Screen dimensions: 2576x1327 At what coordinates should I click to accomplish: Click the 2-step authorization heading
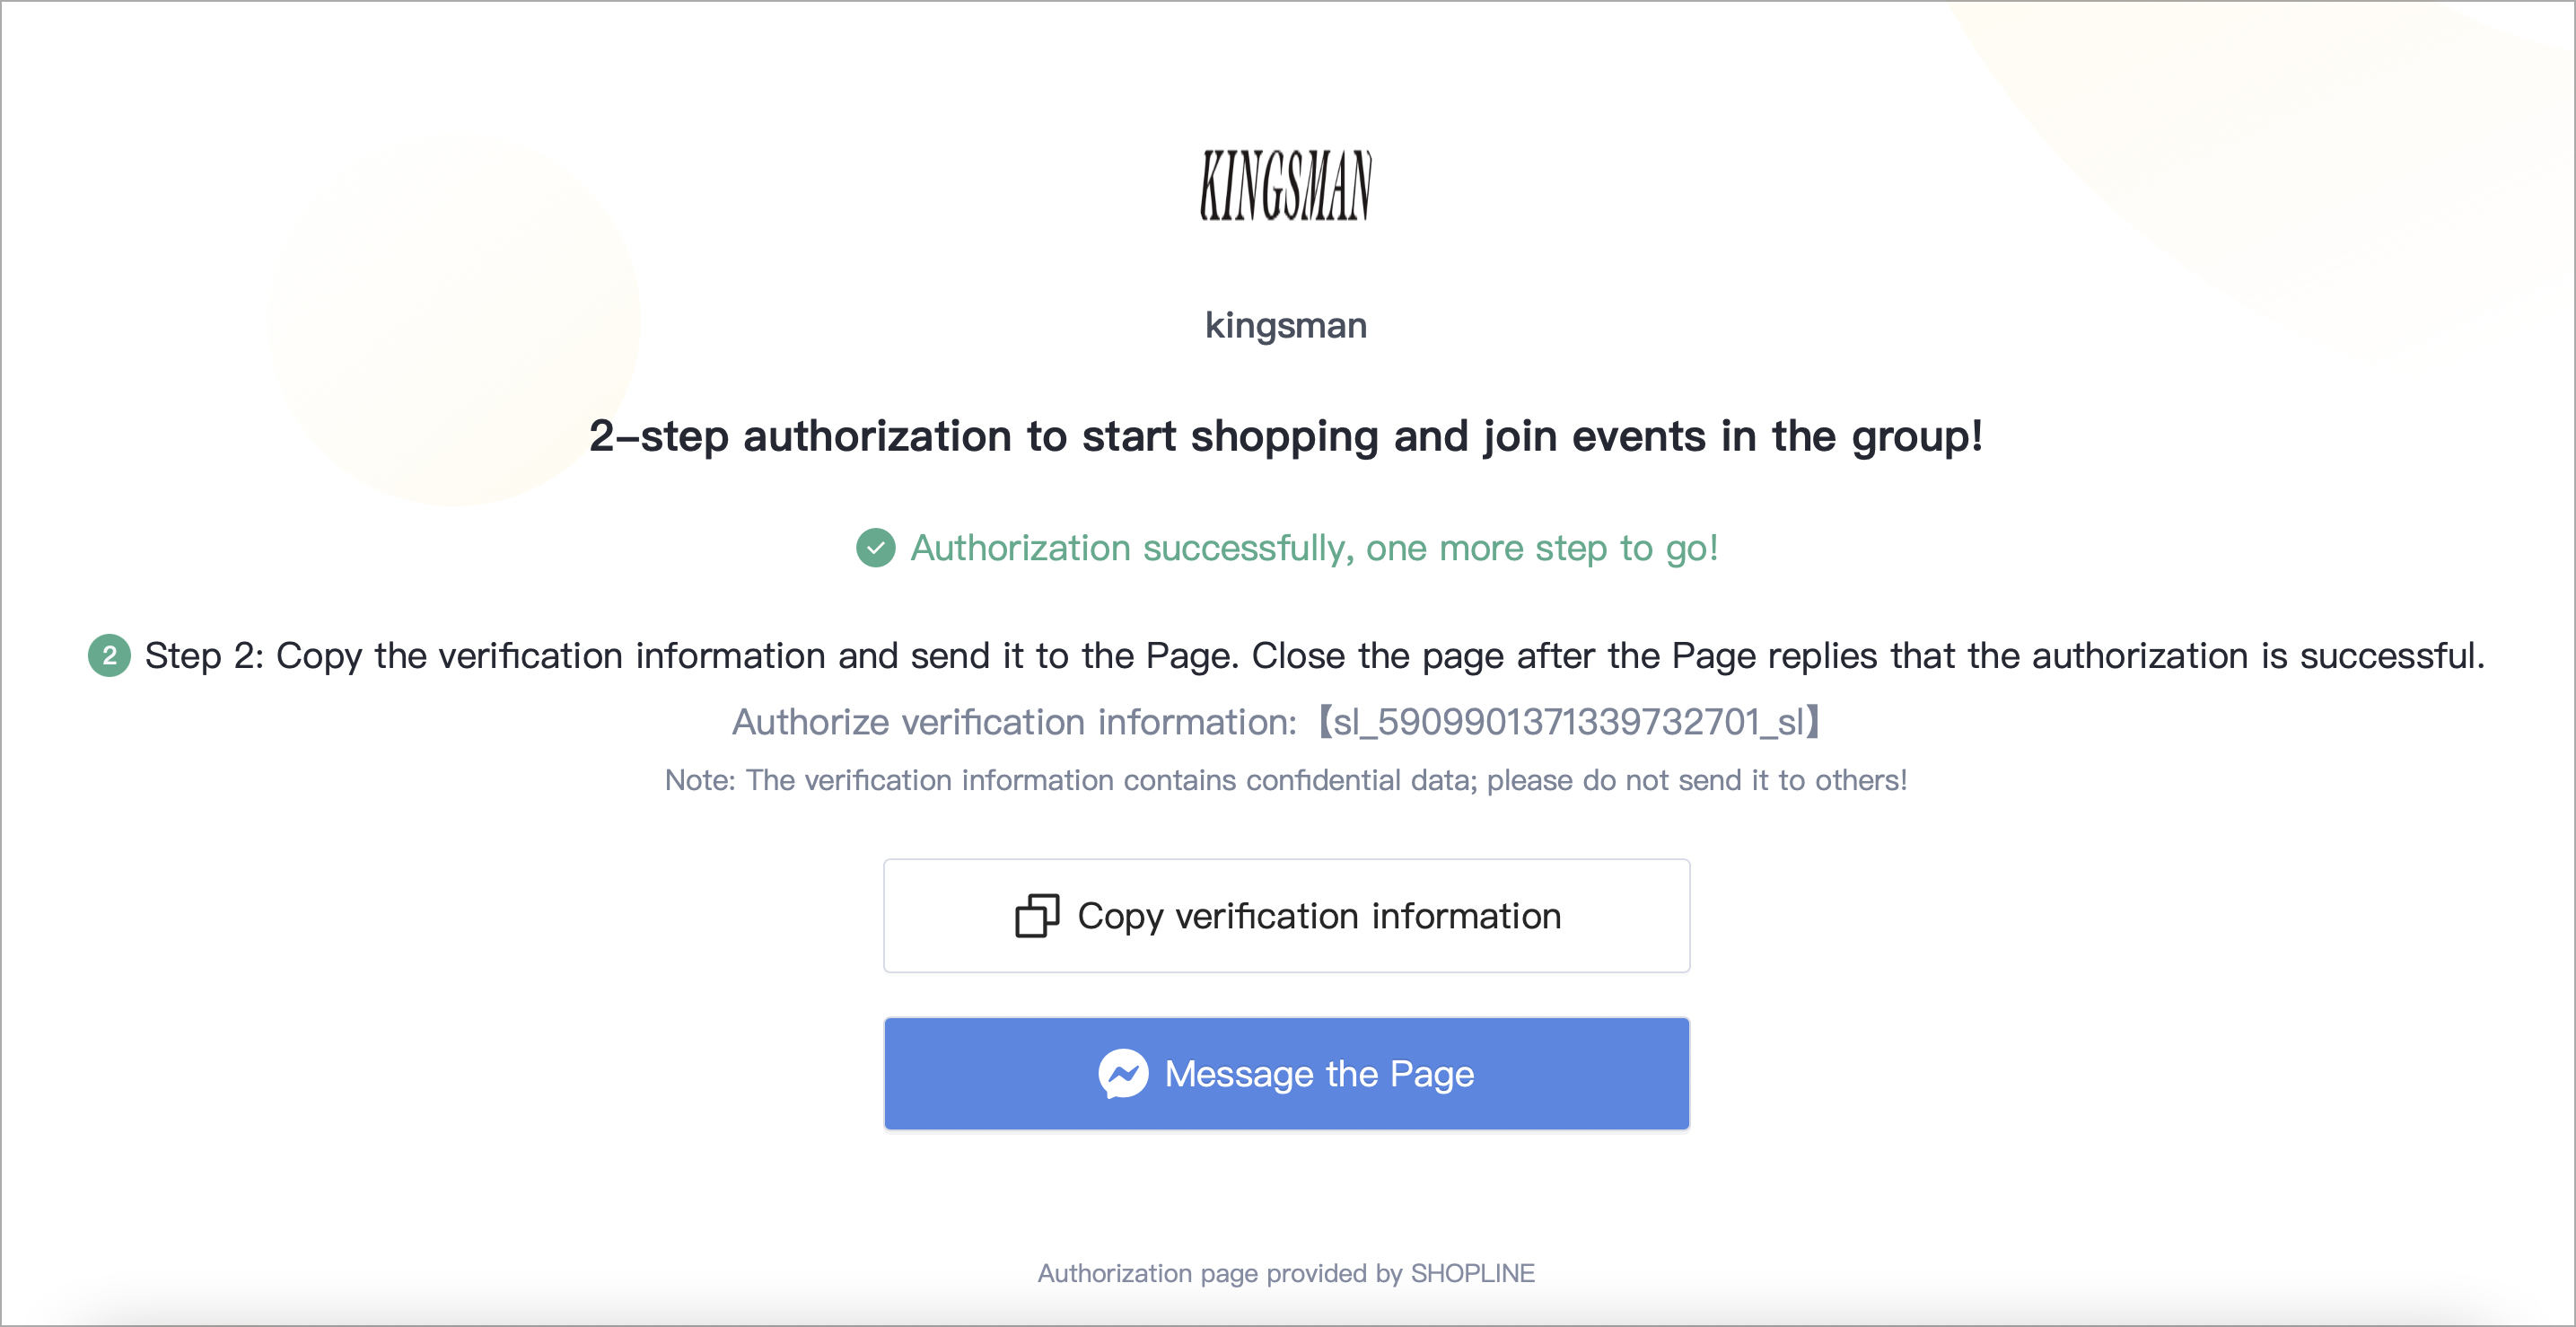point(1286,437)
